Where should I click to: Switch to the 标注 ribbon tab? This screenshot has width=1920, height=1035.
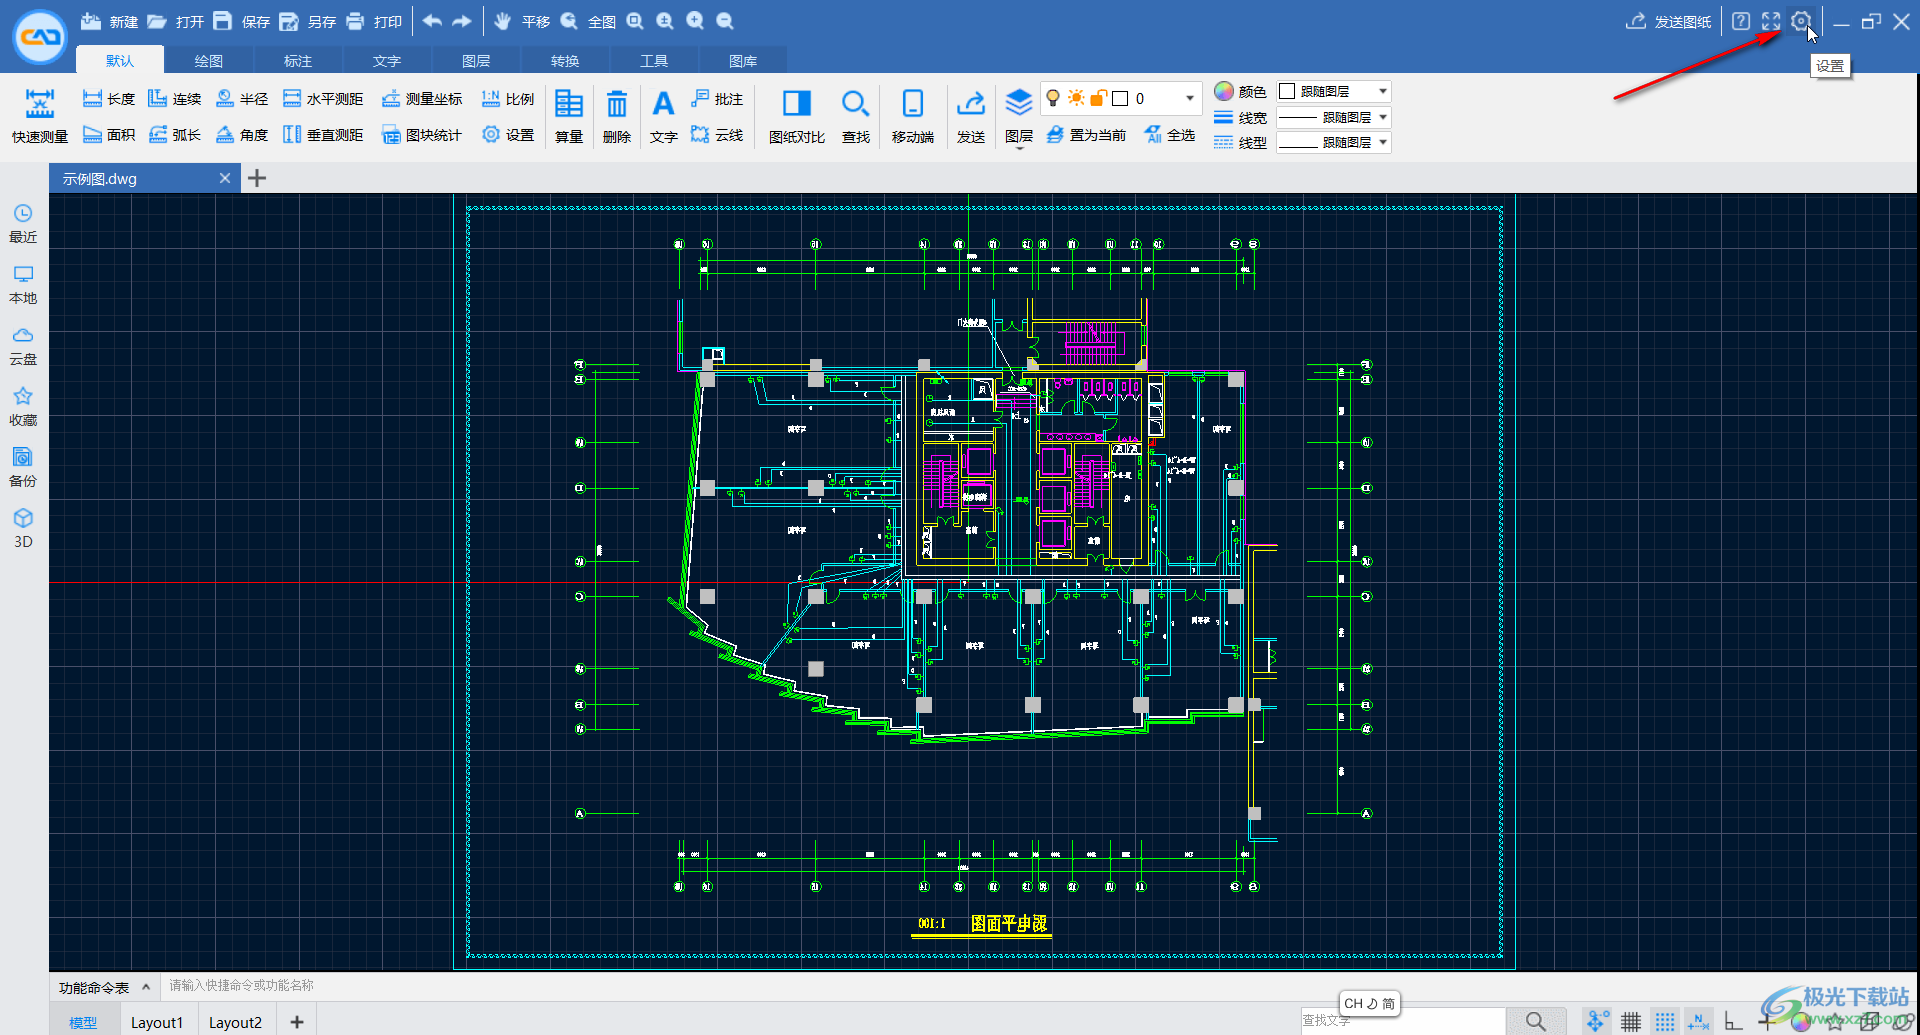(298, 61)
